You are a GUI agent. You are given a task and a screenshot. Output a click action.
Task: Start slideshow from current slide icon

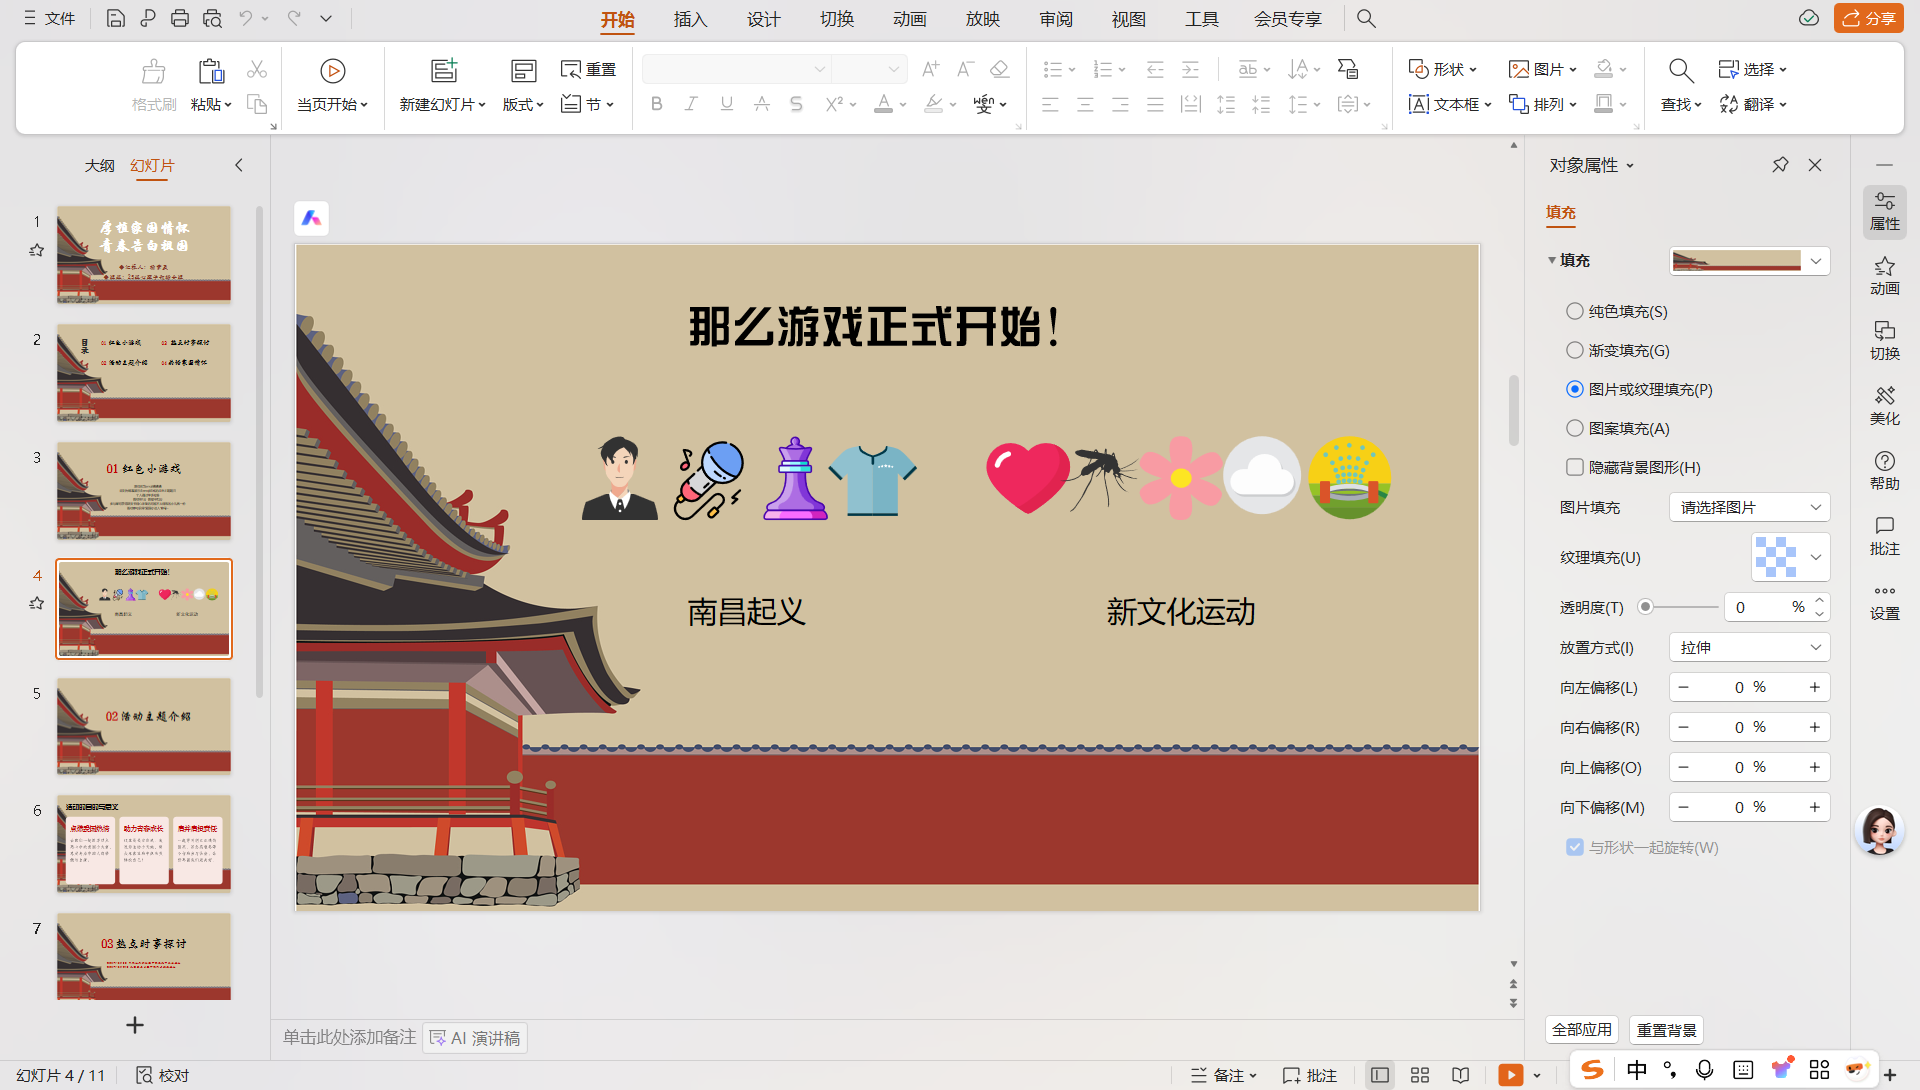[x=332, y=72]
